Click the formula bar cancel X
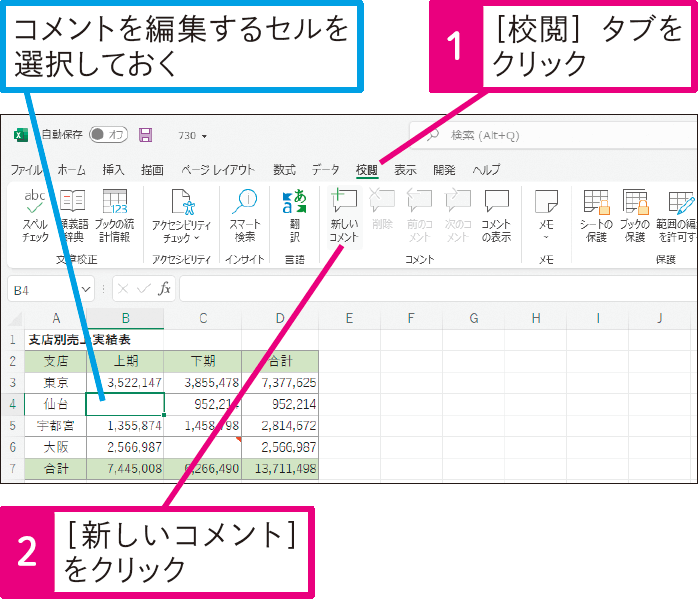 123,289
